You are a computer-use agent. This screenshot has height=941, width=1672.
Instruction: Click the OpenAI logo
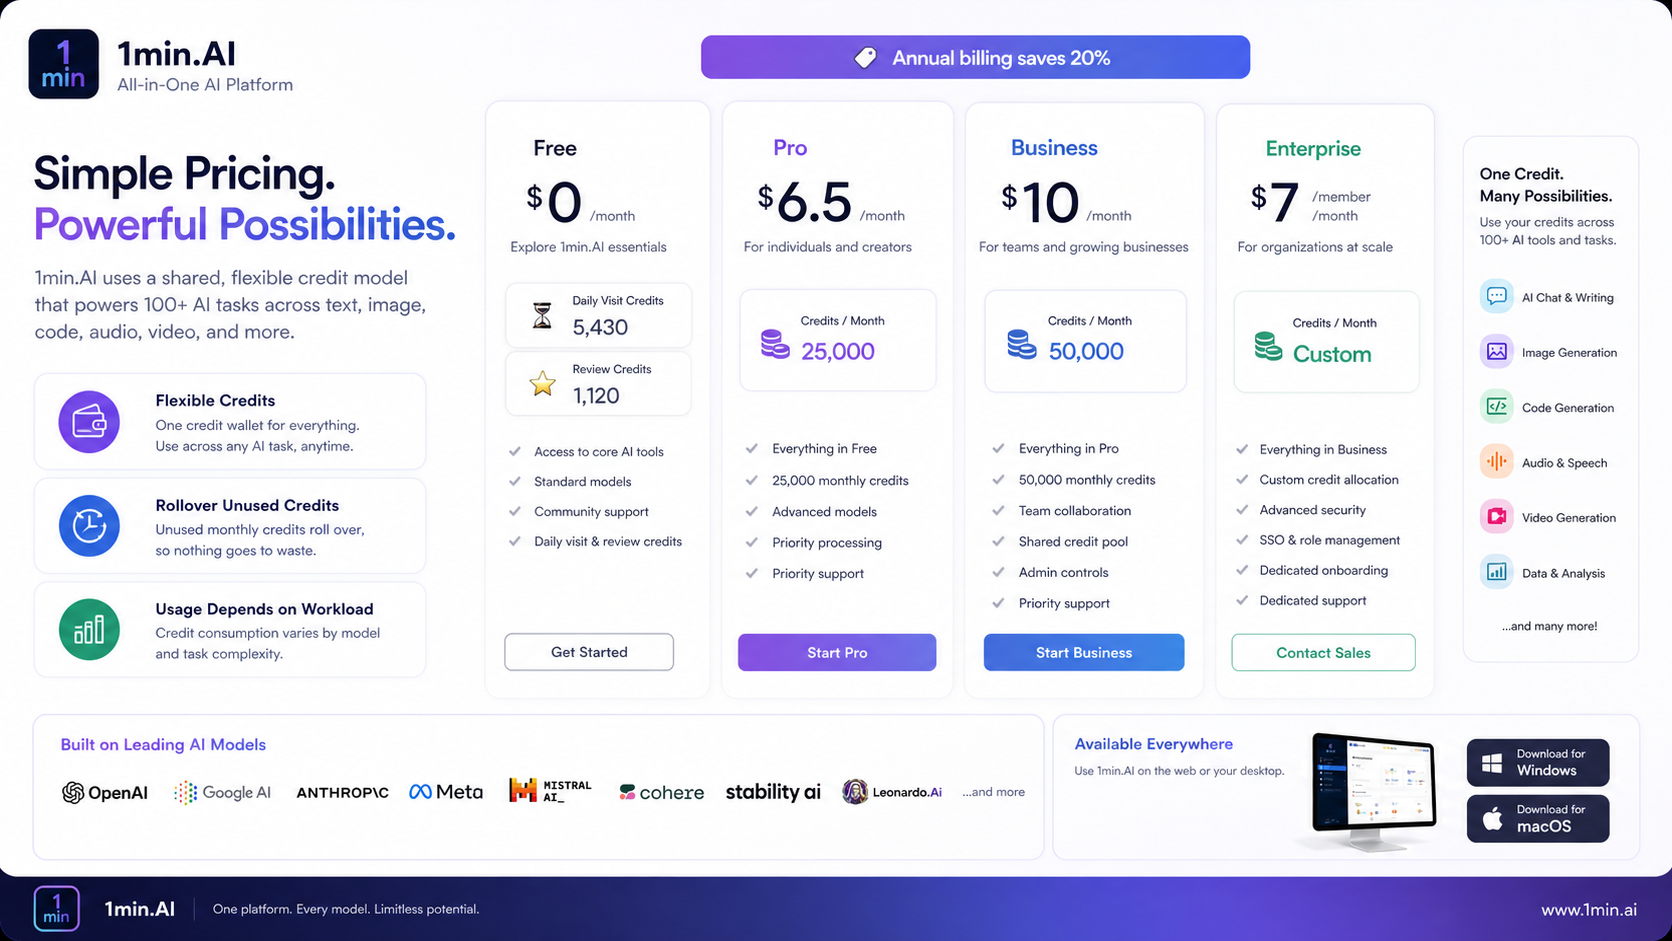pos(105,793)
